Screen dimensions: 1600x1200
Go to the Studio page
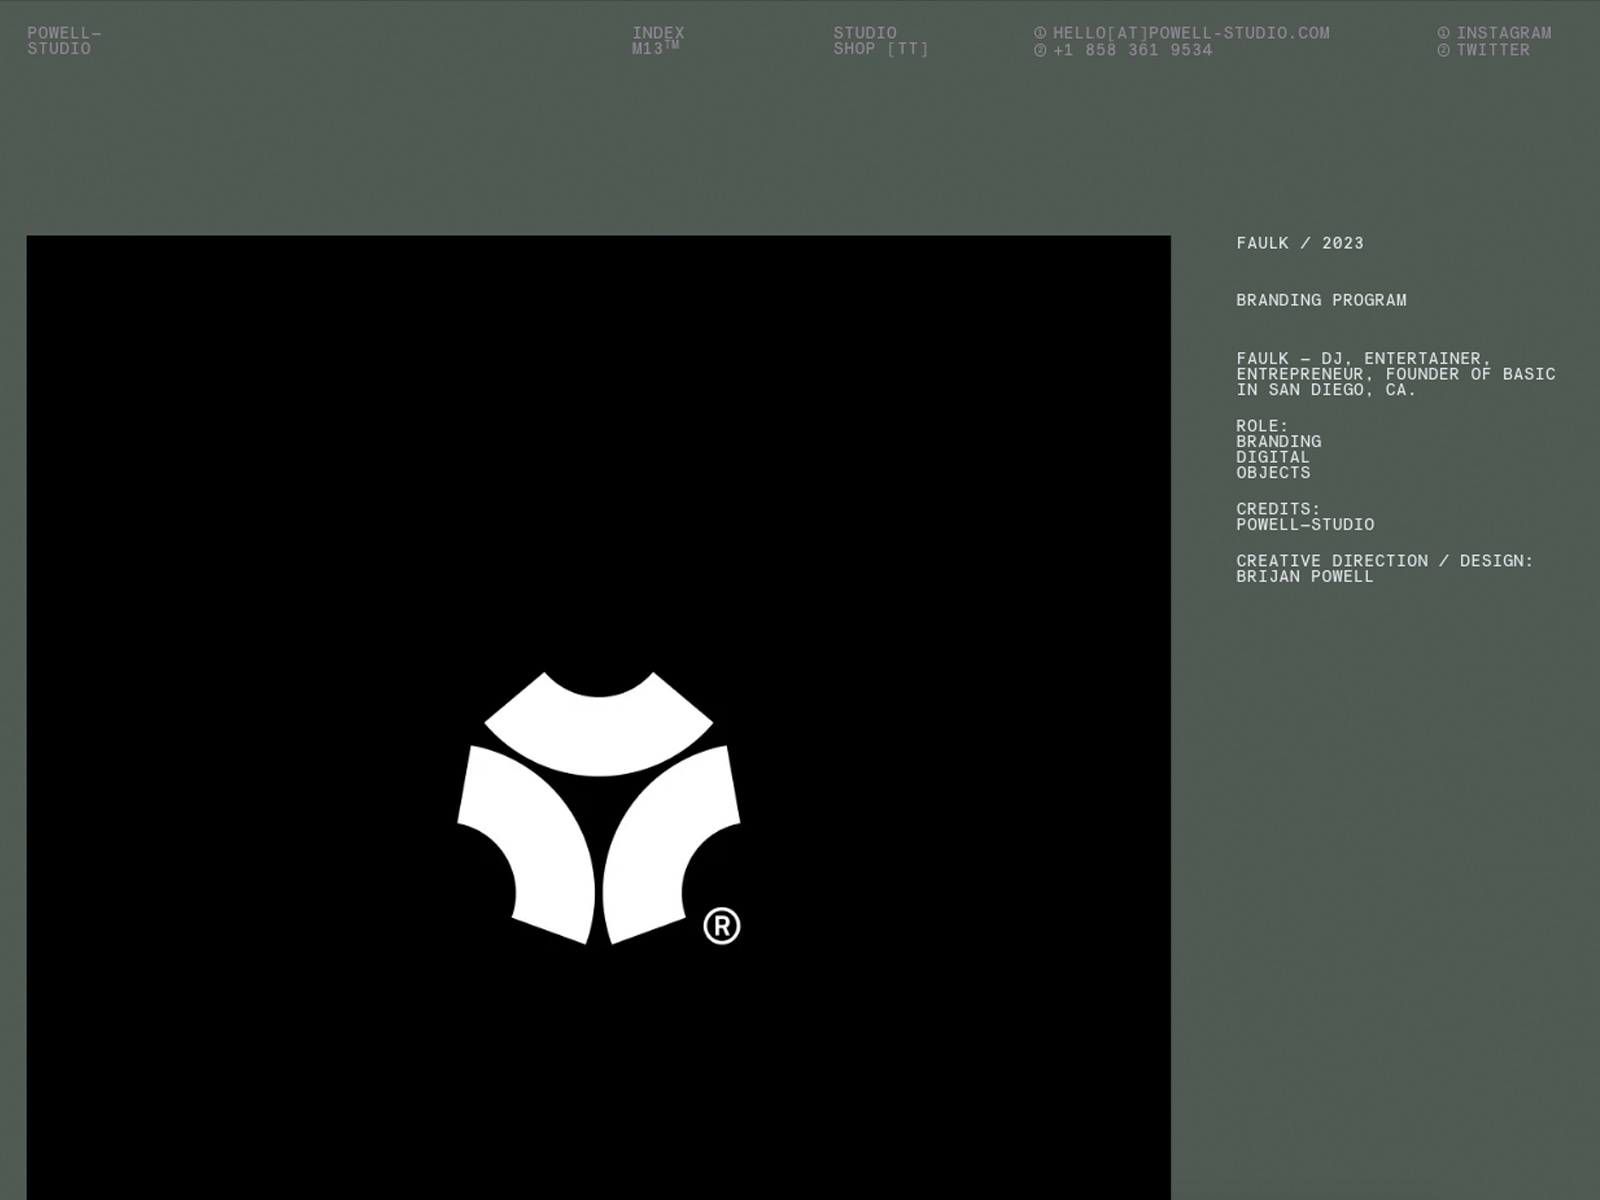pyautogui.click(x=865, y=33)
